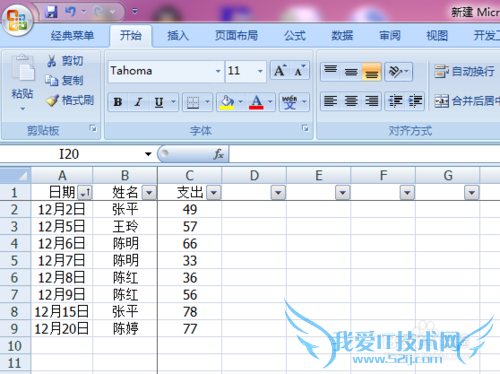Open the 剪贴板 dialog launcher

click(x=93, y=128)
